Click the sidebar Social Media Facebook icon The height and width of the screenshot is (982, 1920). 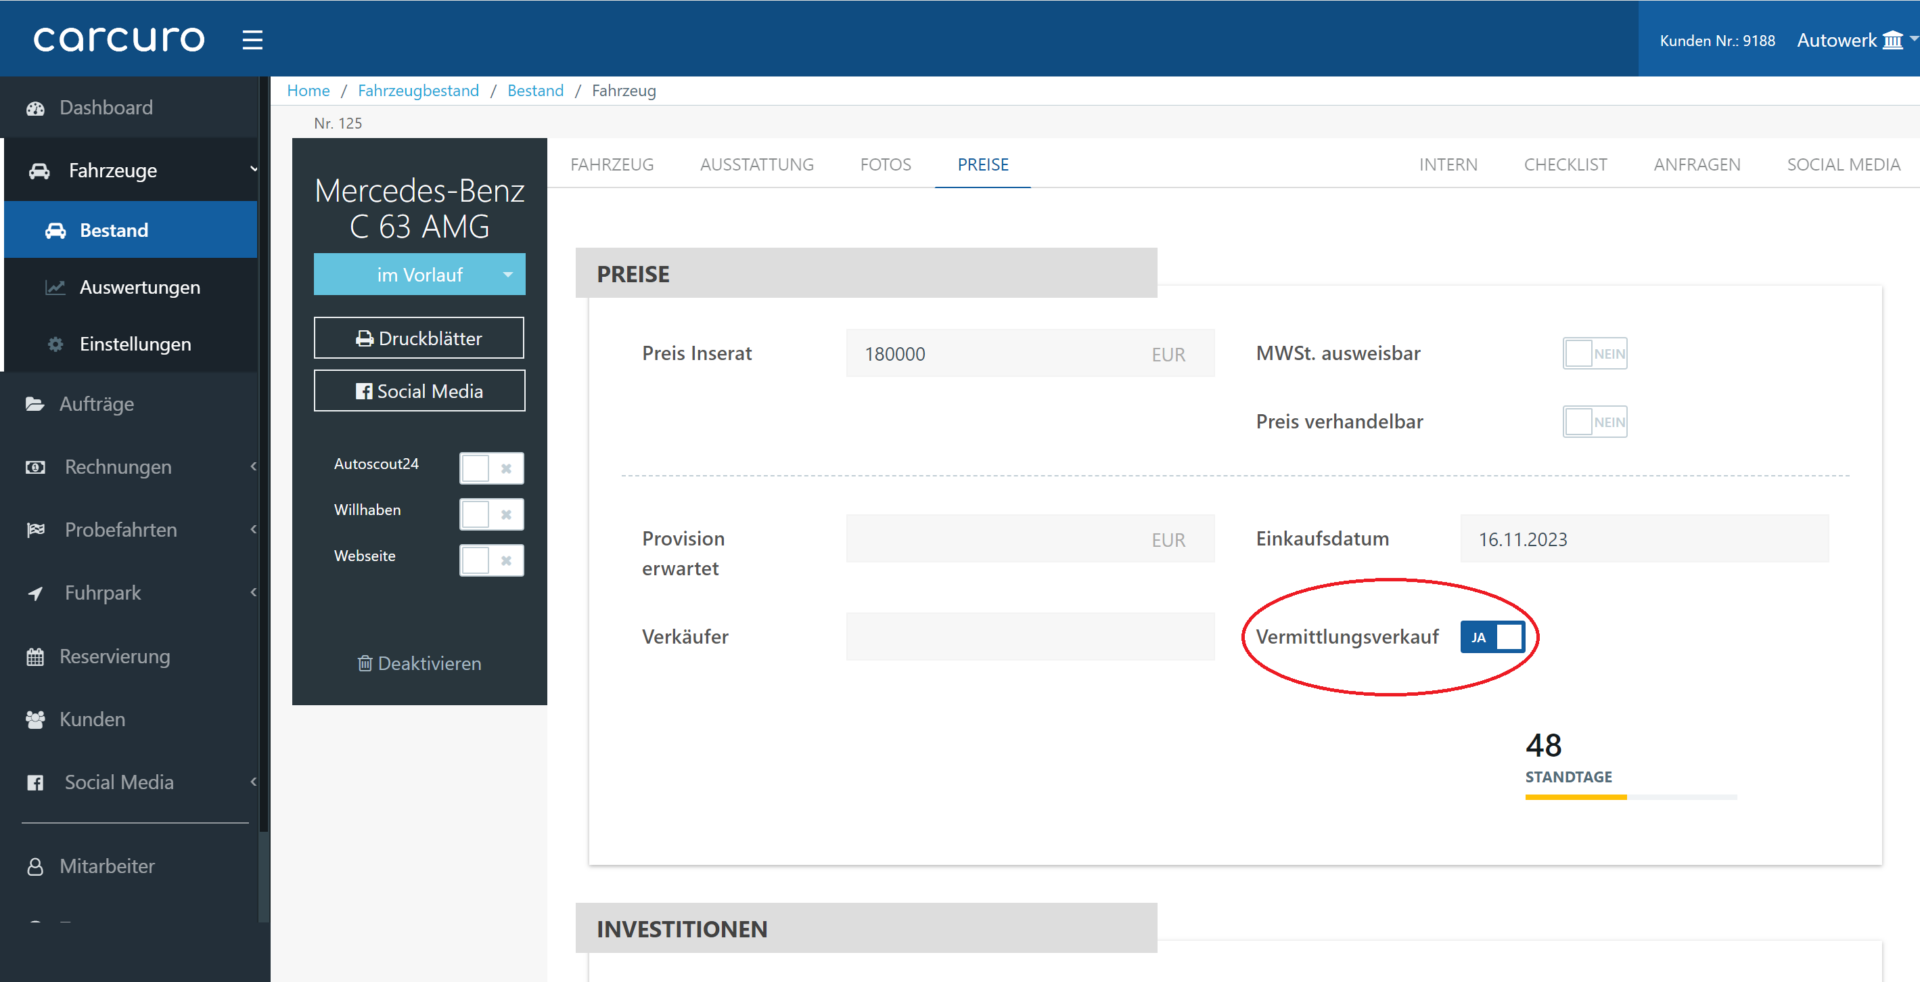(x=35, y=783)
